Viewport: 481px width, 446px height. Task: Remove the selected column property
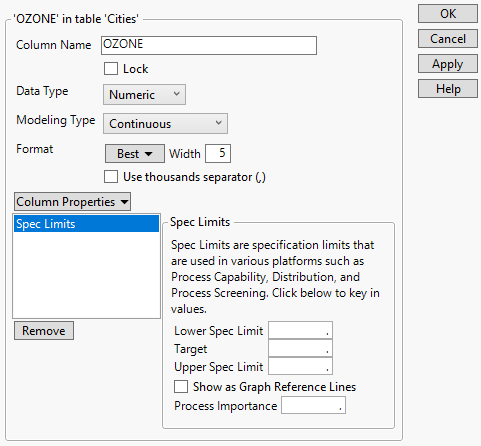coord(44,331)
